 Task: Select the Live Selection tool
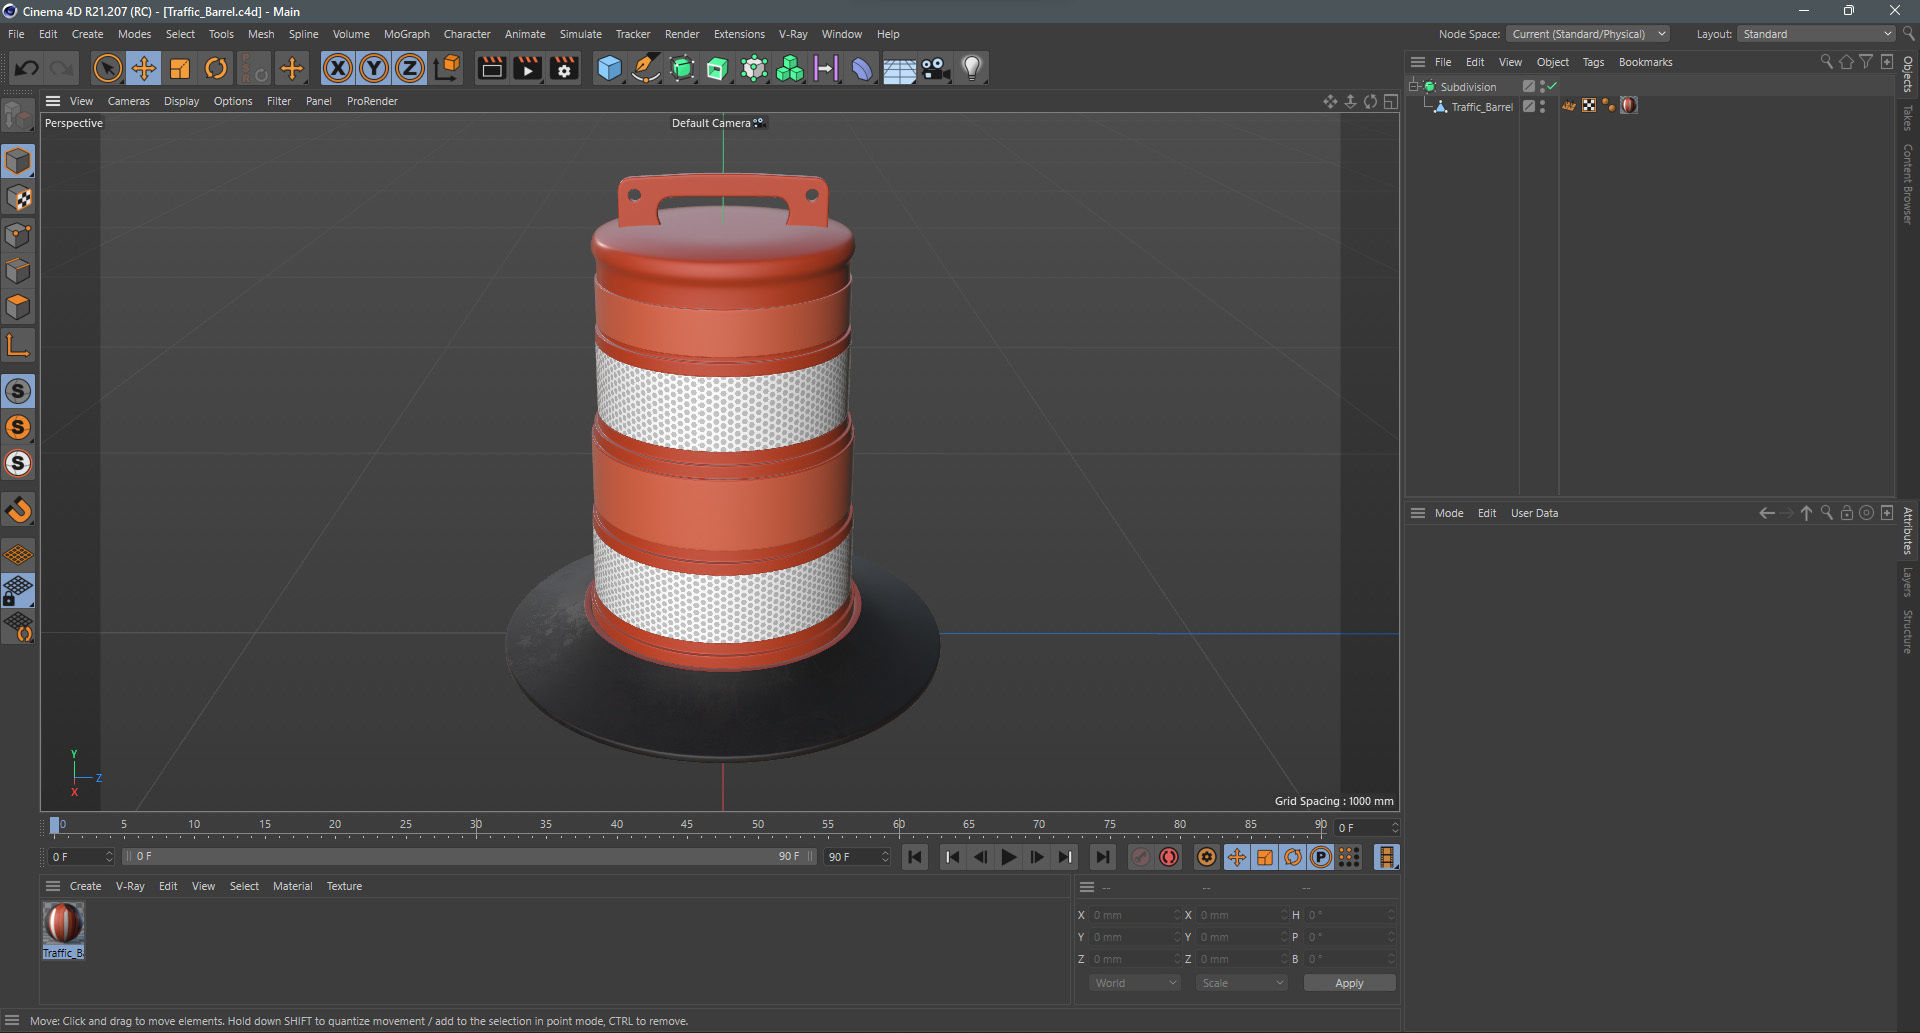[107, 68]
